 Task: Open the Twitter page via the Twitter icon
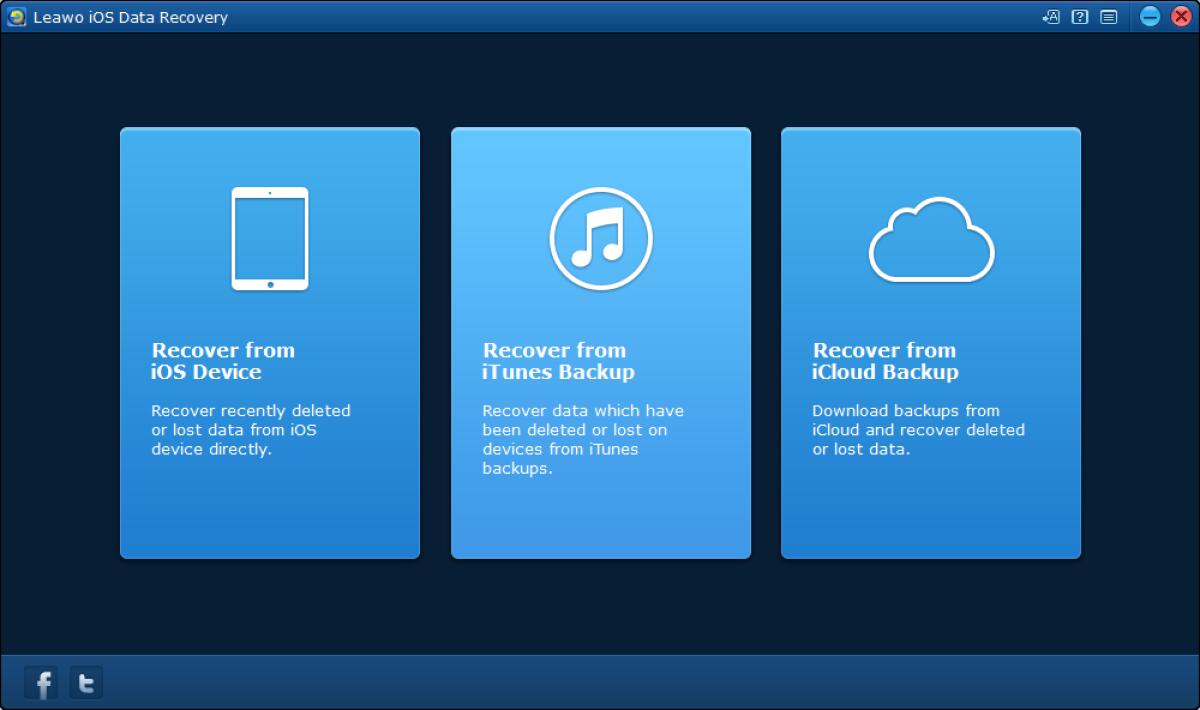[x=86, y=683]
